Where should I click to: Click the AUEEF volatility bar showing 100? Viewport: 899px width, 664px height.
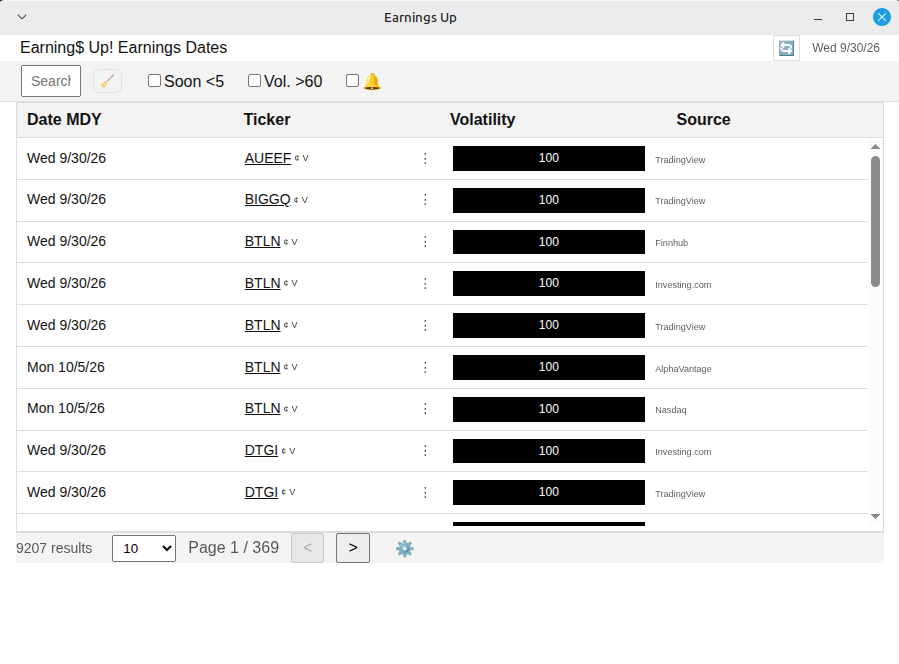tap(549, 158)
